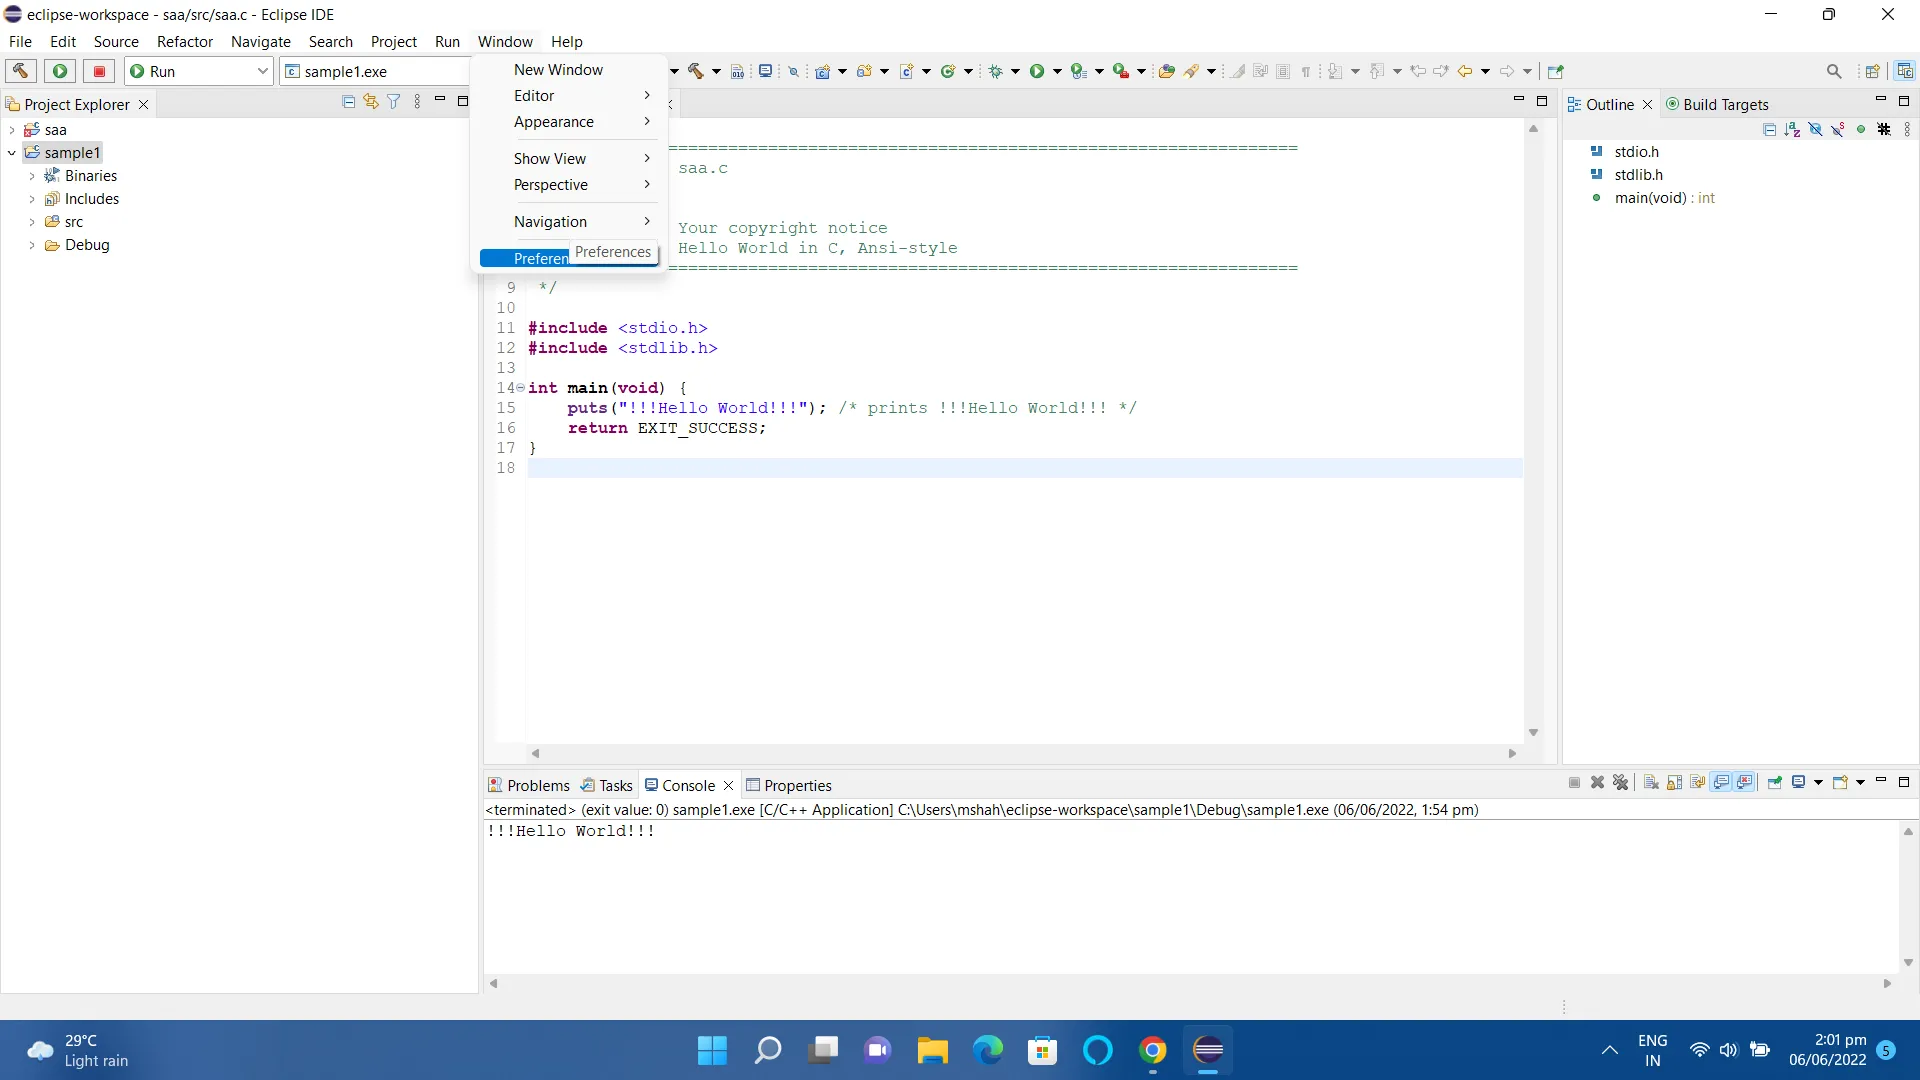1920x1080 pixels.
Task: Expand the saa project node
Action: (12, 130)
